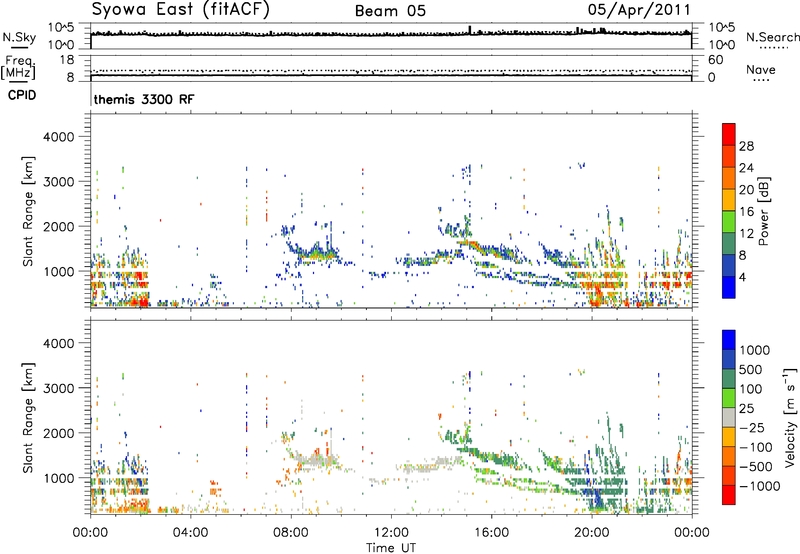Click the 'Beam 05' label
Screen dimensions: 800x554
(390, 11)
